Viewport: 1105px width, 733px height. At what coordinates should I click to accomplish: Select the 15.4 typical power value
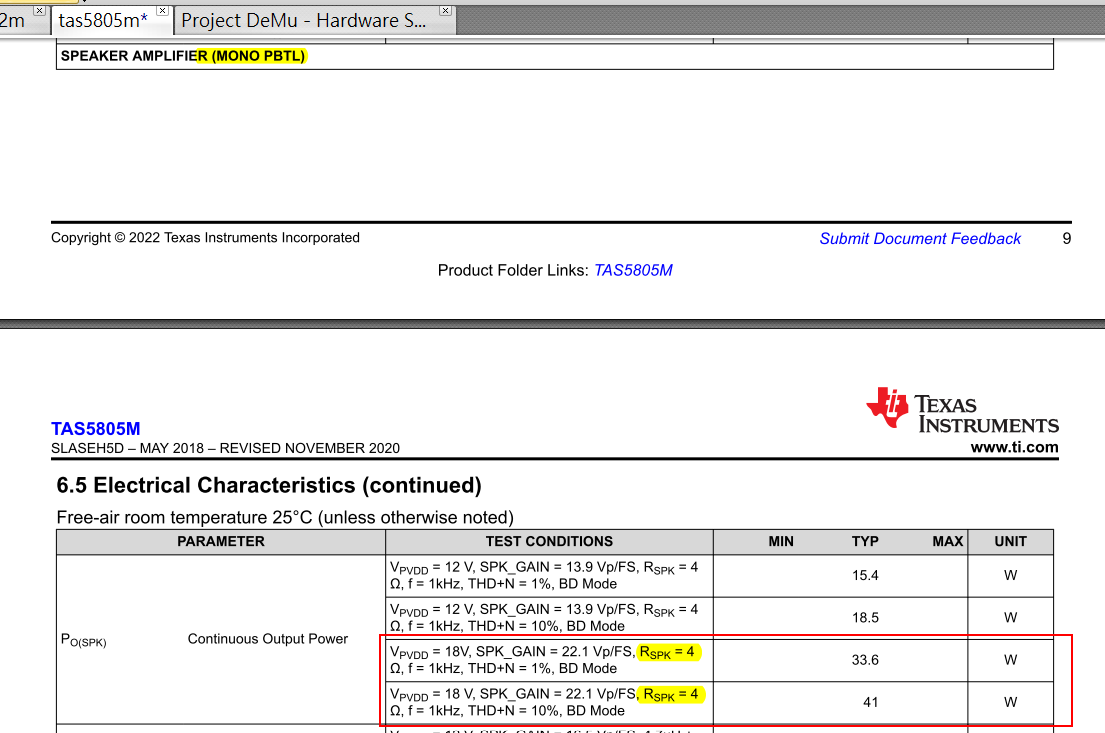click(865, 575)
